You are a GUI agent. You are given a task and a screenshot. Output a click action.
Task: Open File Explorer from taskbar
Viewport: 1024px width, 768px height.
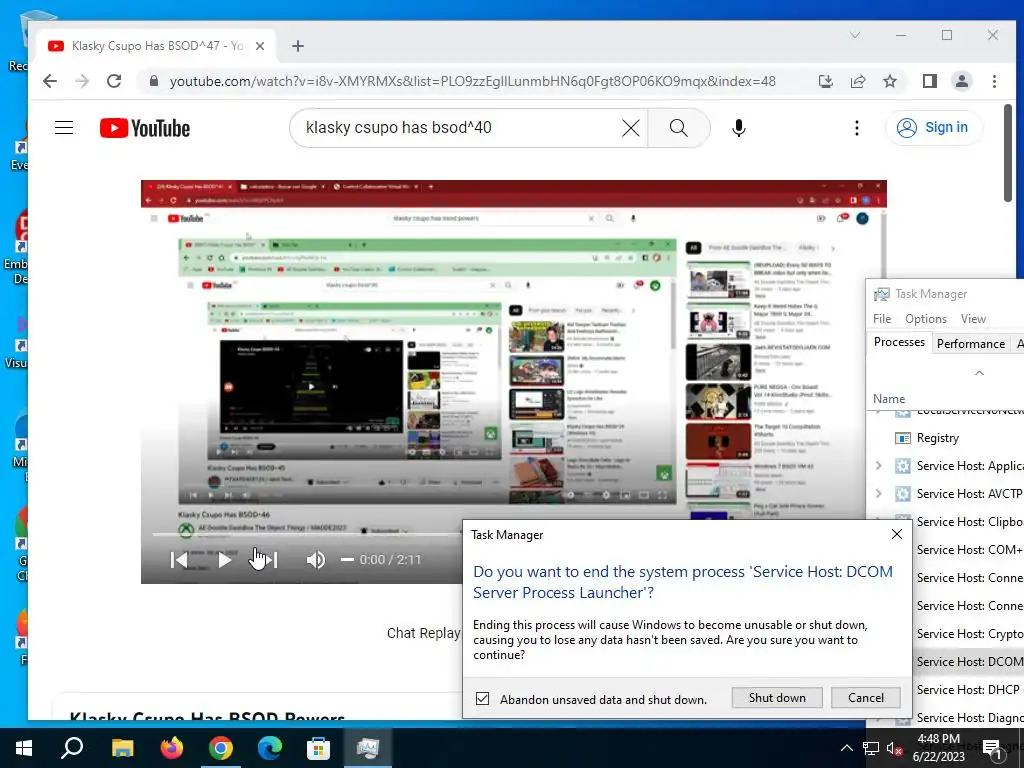coord(122,748)
